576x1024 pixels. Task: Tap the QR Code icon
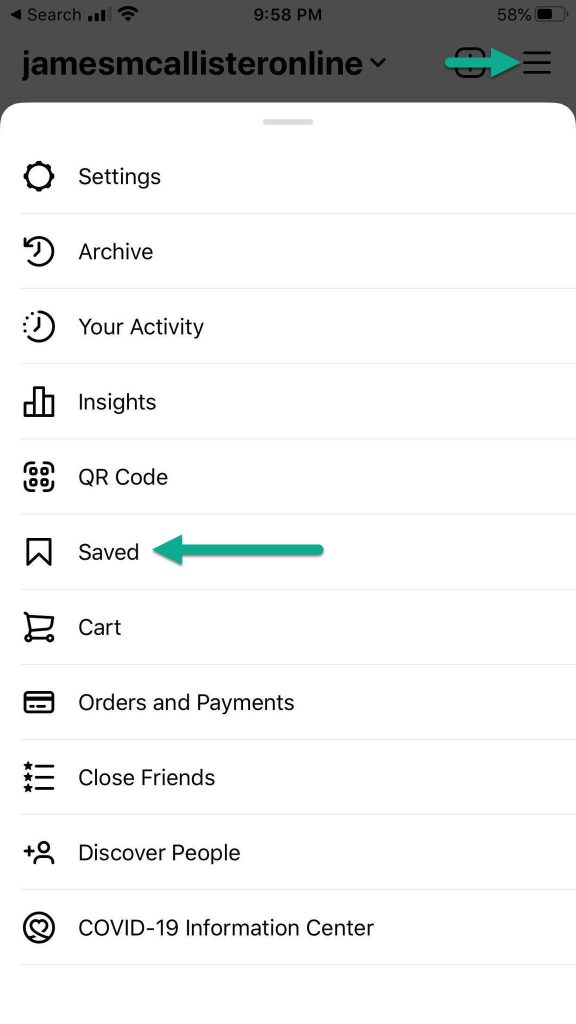[x=39, y=477]
